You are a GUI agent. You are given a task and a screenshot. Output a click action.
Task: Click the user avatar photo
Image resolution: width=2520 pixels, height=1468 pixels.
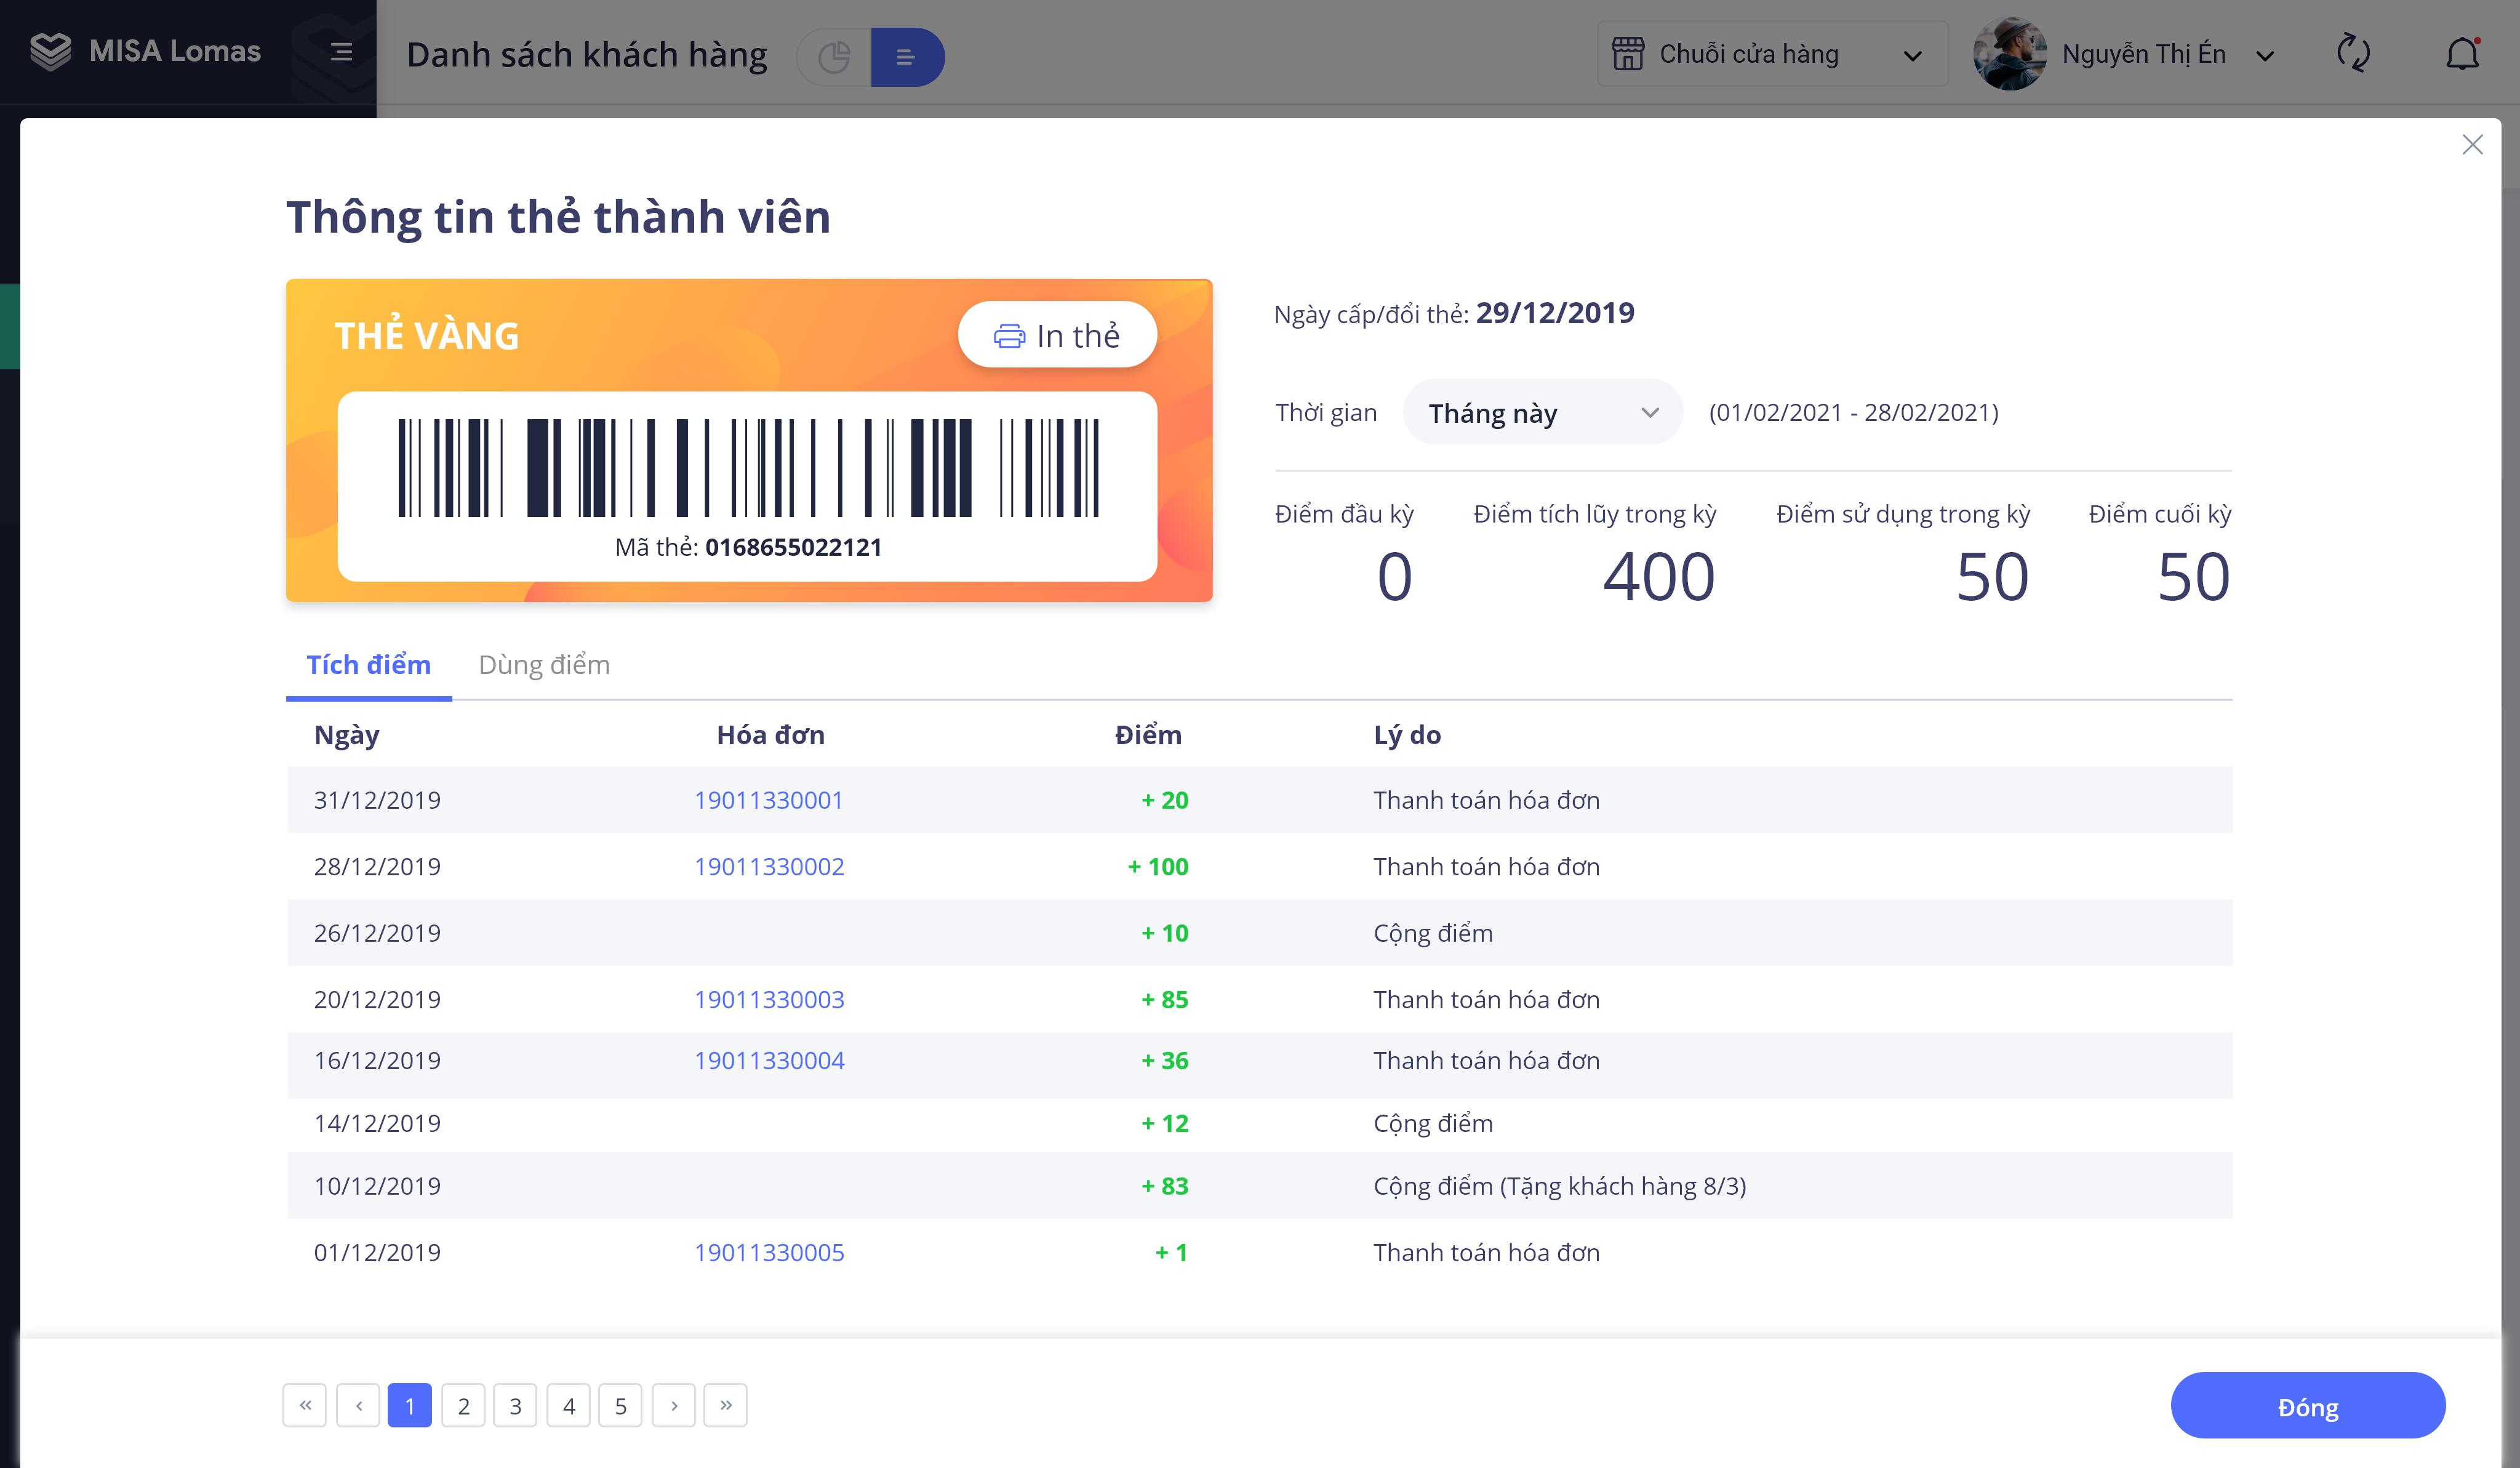click(x=2010, y=53)
